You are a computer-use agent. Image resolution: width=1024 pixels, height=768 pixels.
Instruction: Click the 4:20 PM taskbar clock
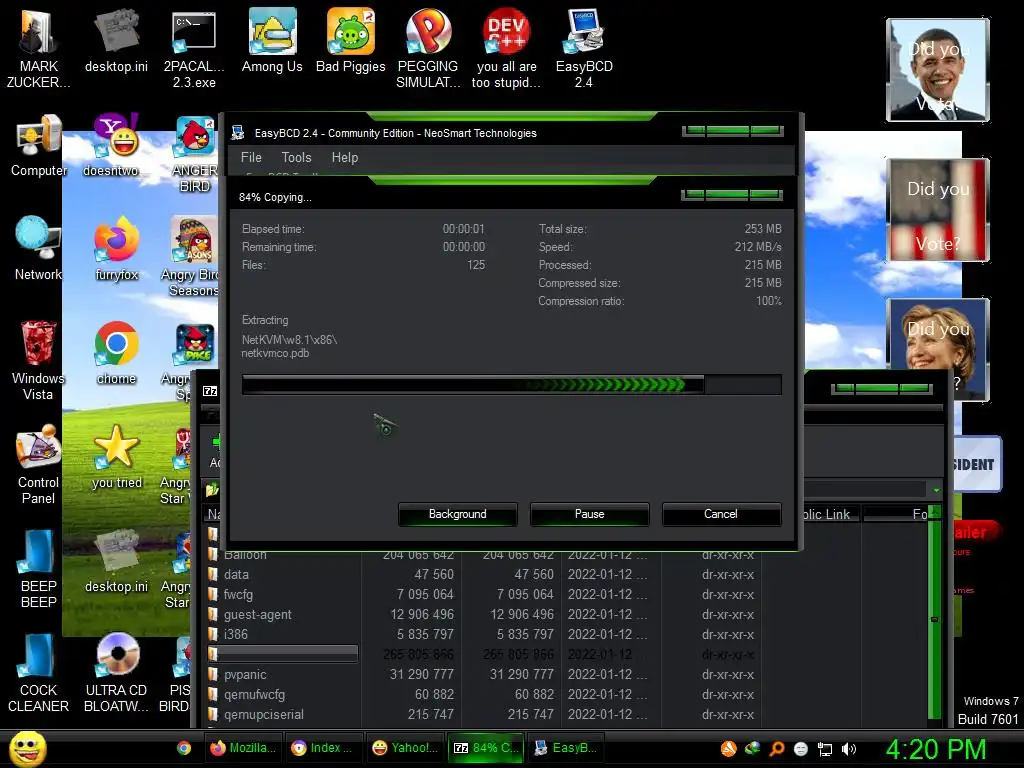pyautogui.click(x=935, y=749)
